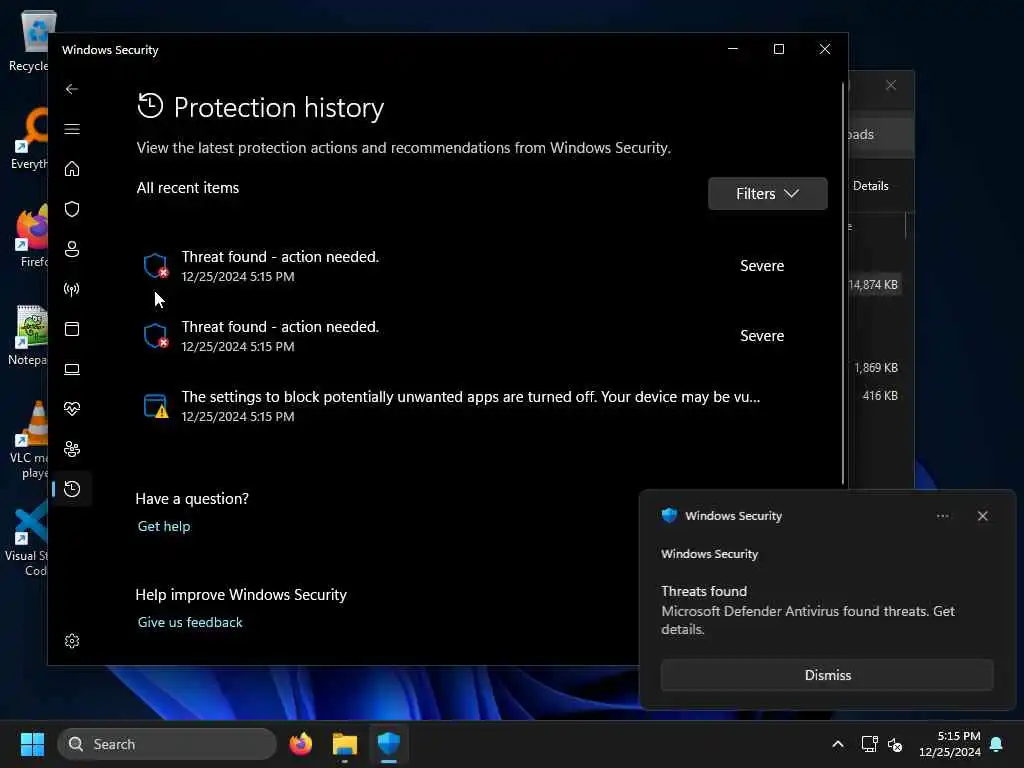This screenshot has width=1024, height=768.
Task: Open Firefox from the taskbar
Action: click(x=300, y=744)
